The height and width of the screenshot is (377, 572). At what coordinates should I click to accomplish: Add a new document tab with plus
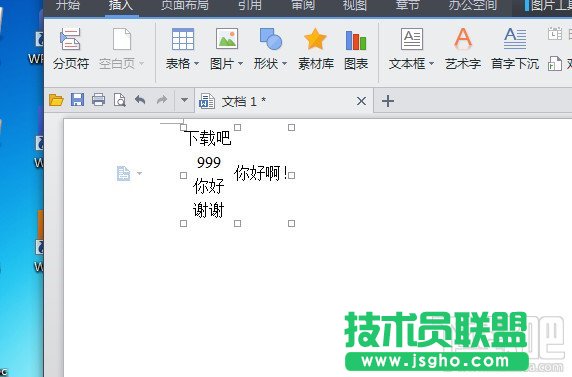388,101
